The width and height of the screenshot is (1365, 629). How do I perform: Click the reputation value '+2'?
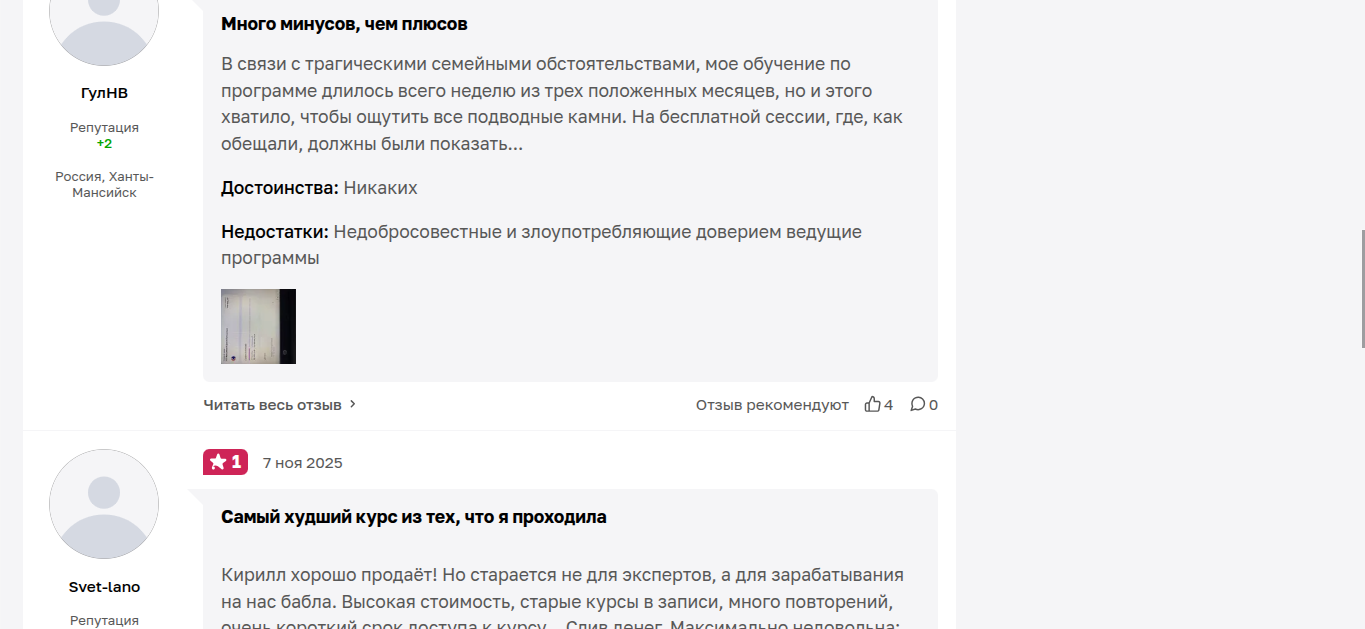pyautogui.click(x=104, y=143)
